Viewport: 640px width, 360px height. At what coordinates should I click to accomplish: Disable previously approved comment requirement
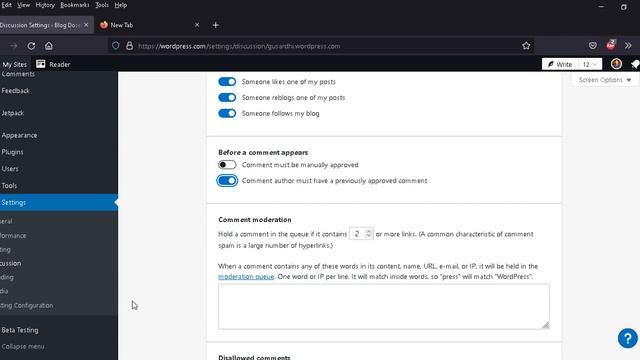click(227, 180)
